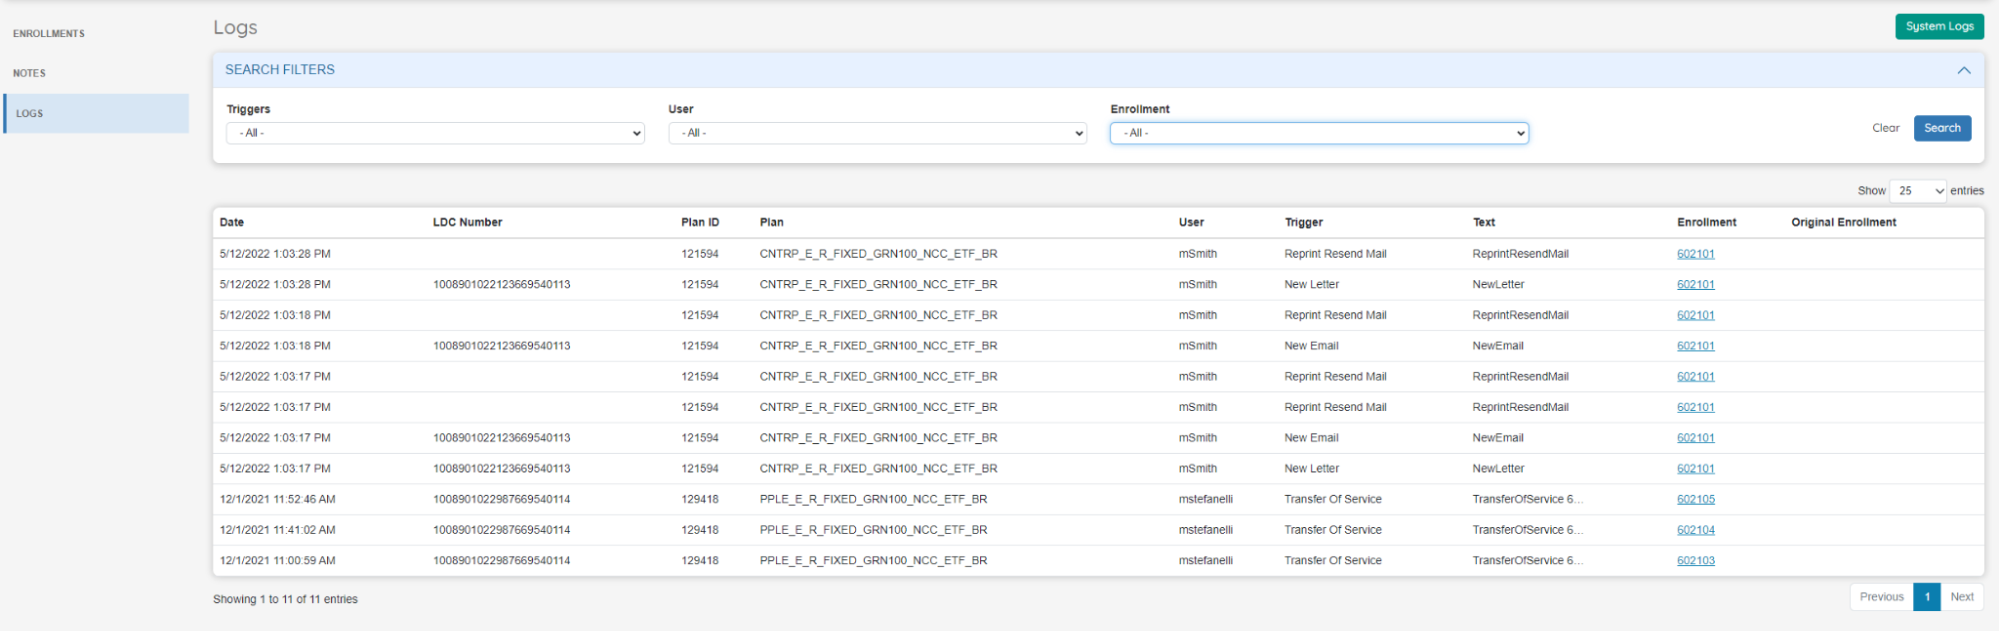Click TransferOfService text in 11:00:59 AM row
The image size is (1999, 631).
(1527, 561)
